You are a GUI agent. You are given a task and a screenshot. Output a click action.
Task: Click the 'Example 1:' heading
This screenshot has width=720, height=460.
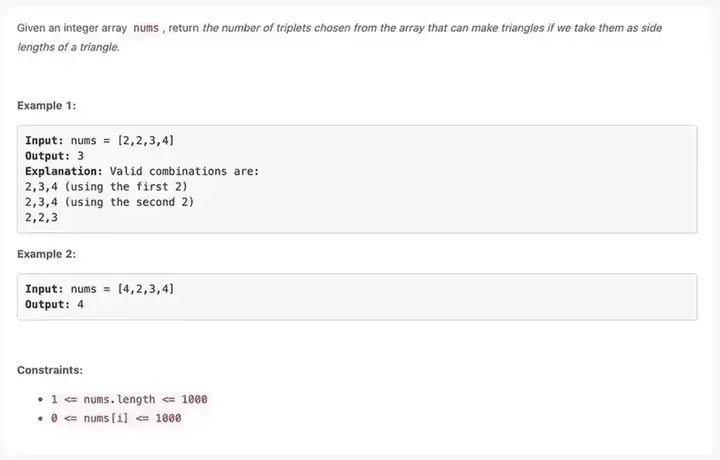tap(46, 106)
